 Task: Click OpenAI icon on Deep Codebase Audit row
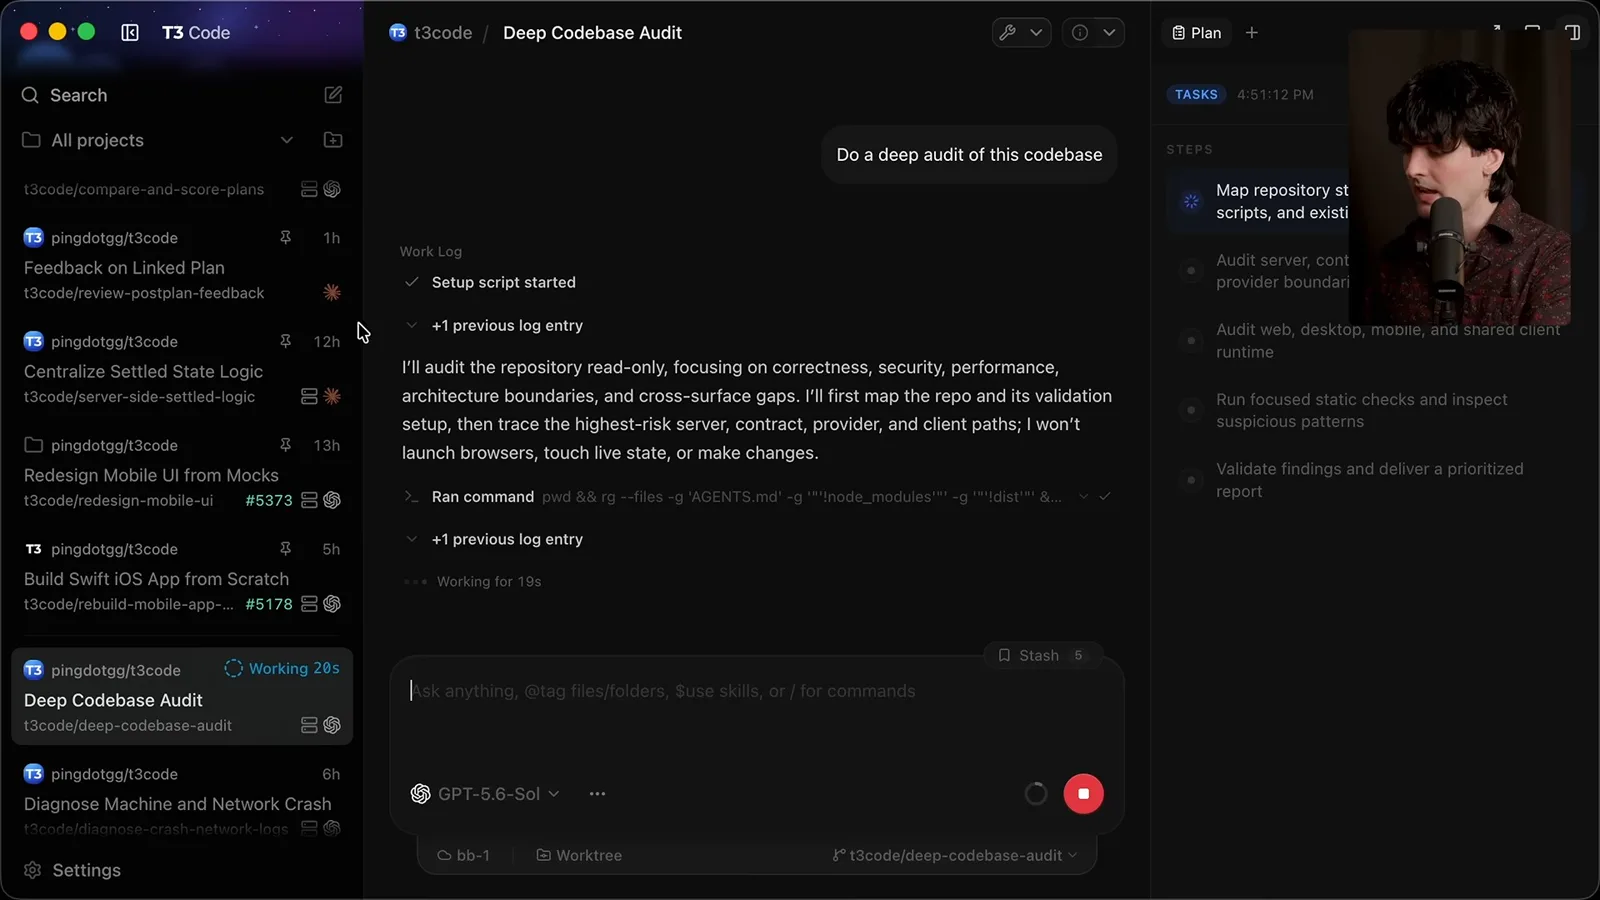[332, 725]
